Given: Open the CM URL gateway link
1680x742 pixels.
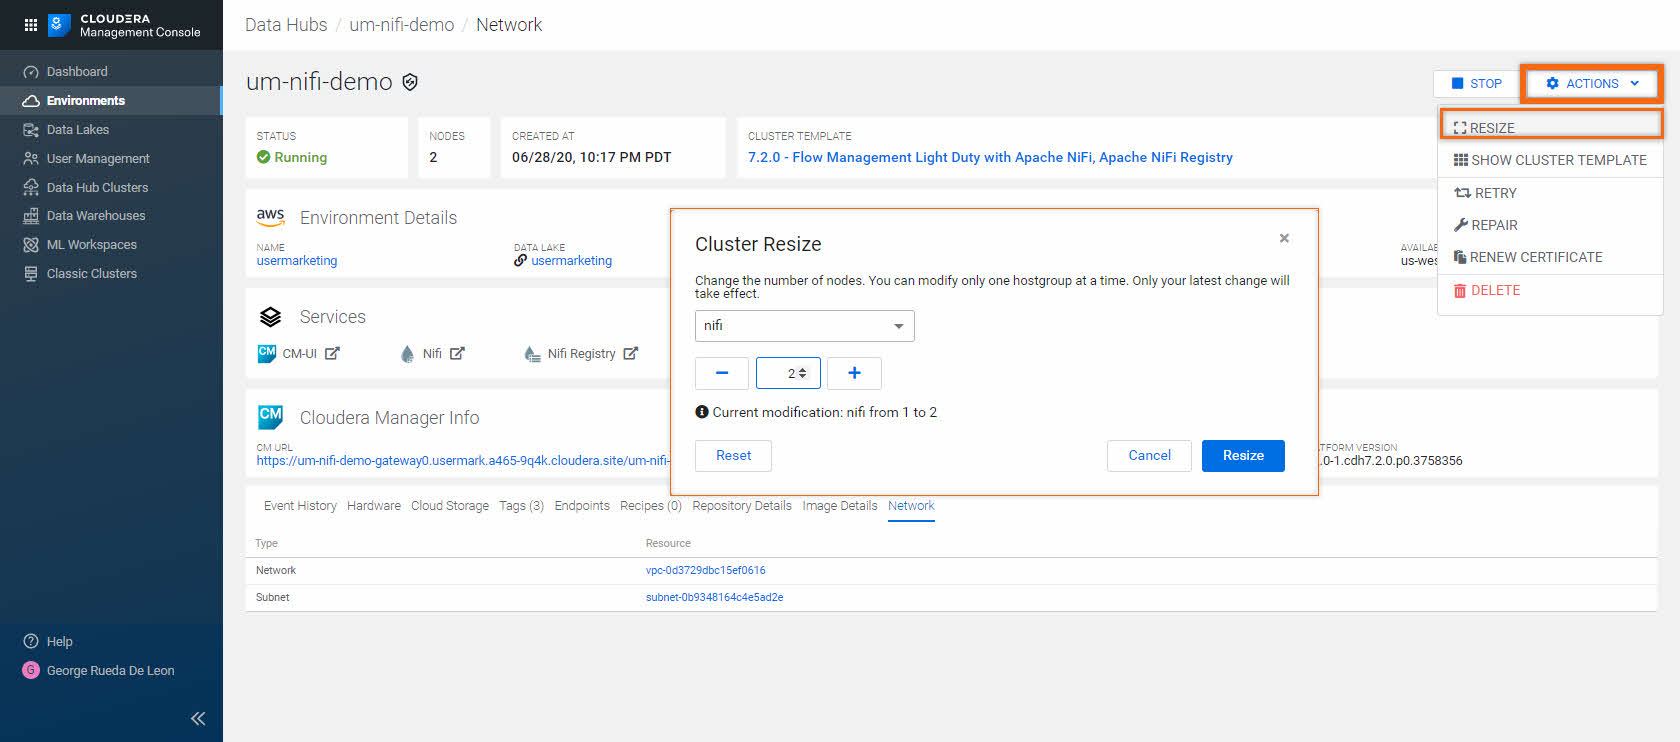Looking at the screenshot, I should [x=462, y=461].
